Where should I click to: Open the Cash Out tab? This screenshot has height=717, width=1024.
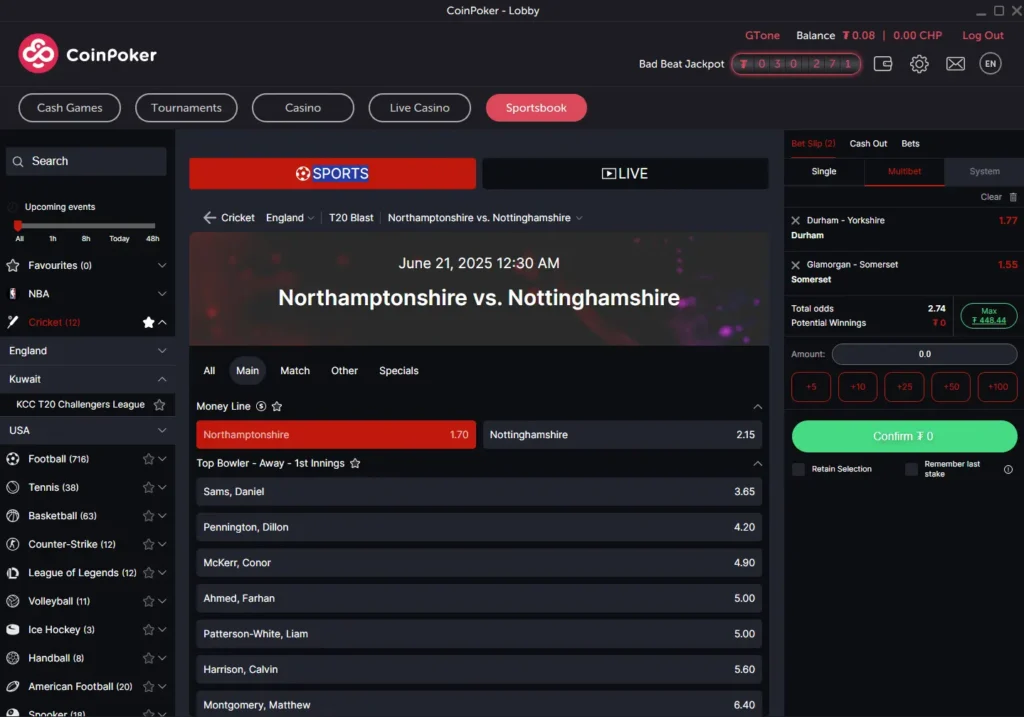pos(868,144)
